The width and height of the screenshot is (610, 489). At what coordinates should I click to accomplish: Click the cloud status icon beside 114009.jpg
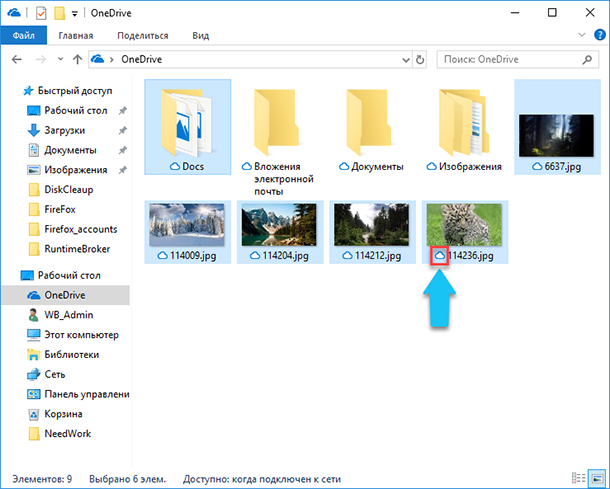pyautogui.click(x=163, y=256)
